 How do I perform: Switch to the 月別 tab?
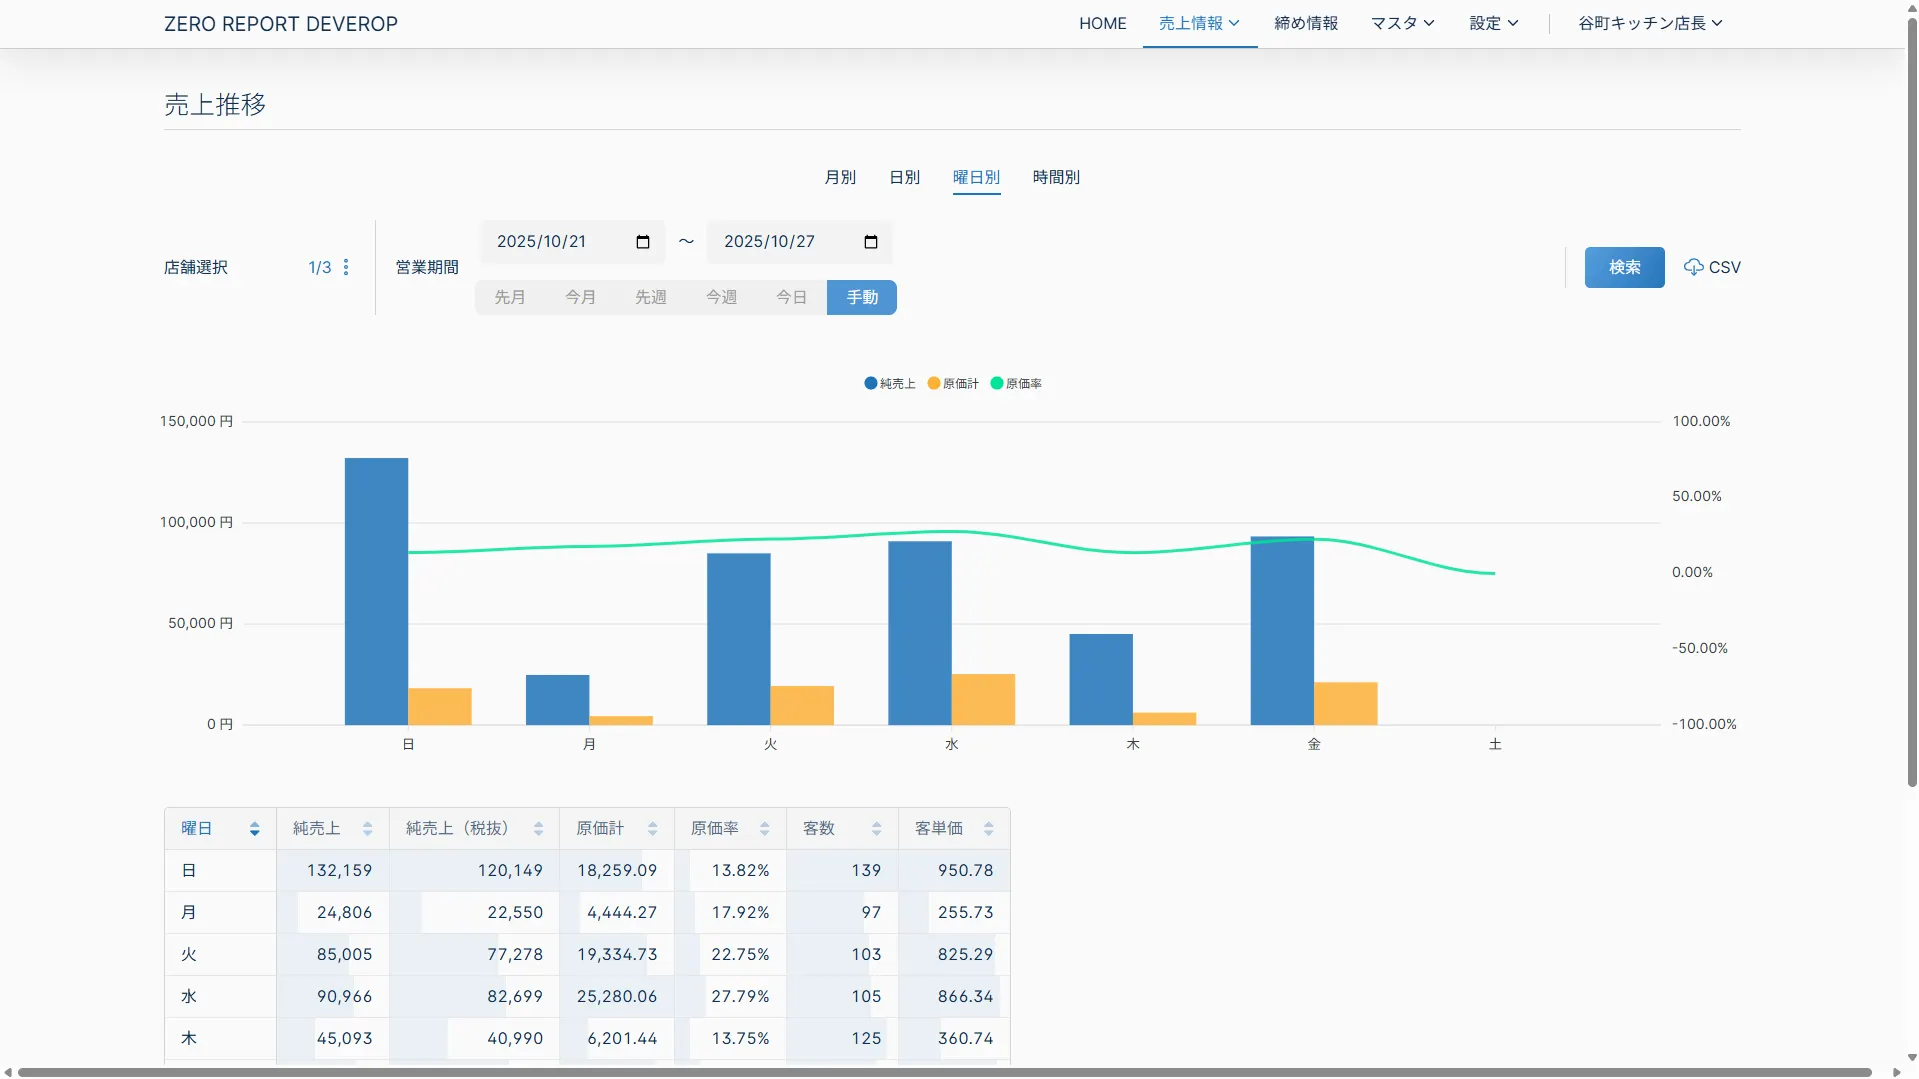pos(840,177)
